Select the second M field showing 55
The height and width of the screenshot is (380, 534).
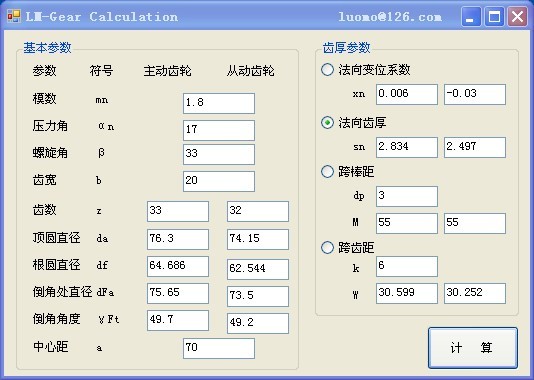click(x=475, y=223)
